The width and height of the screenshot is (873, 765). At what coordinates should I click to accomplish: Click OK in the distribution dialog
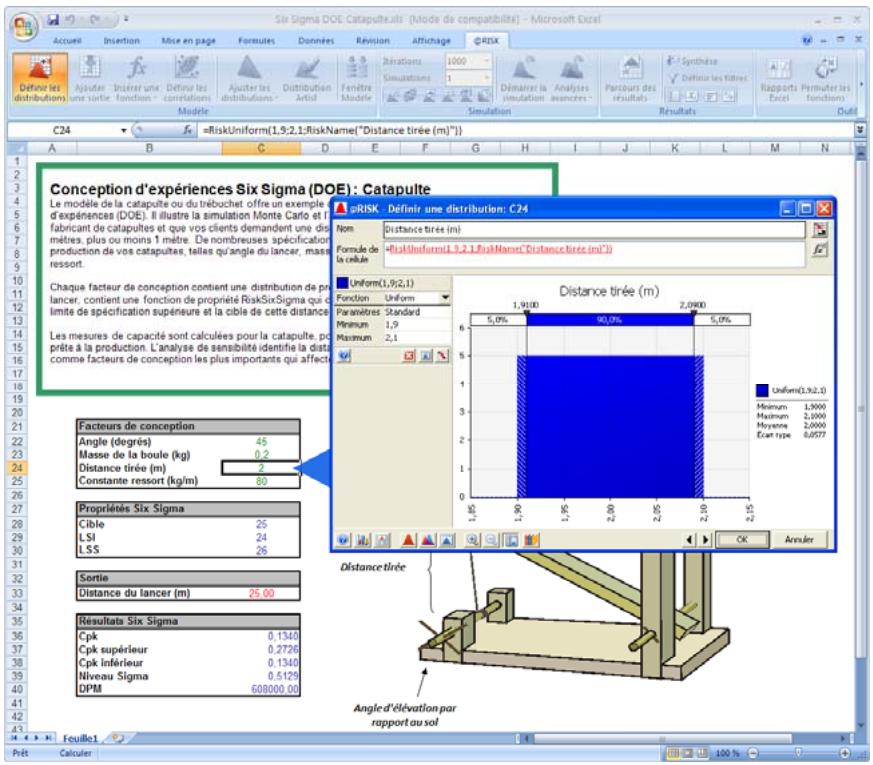click(742, 540)
